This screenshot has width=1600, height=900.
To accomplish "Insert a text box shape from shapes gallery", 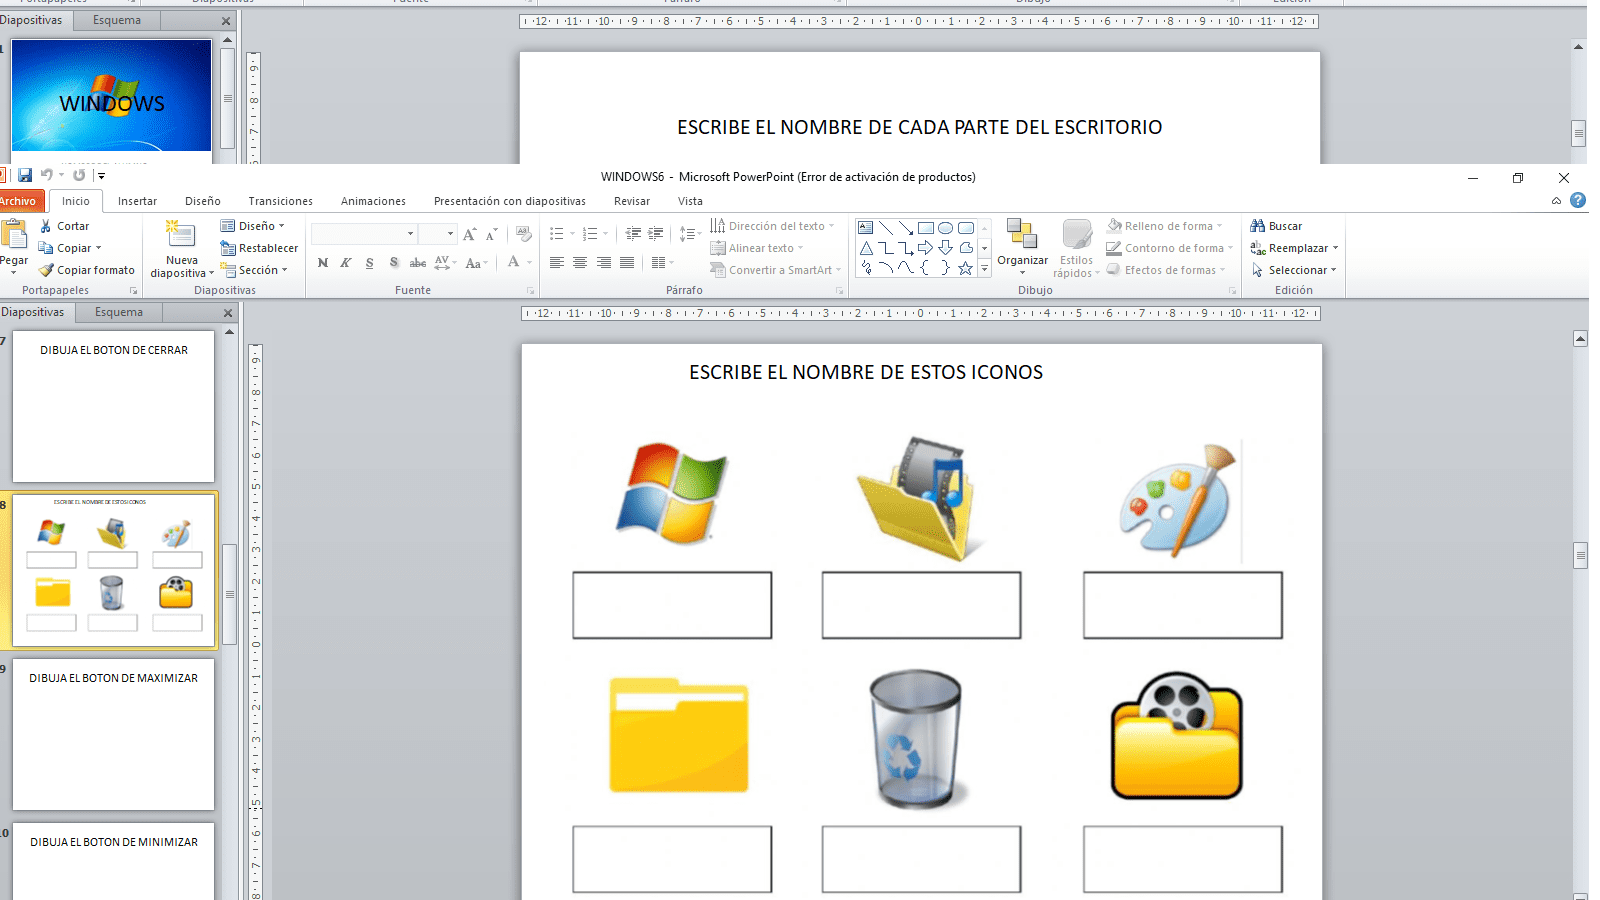I will click(x=866, y=228).
